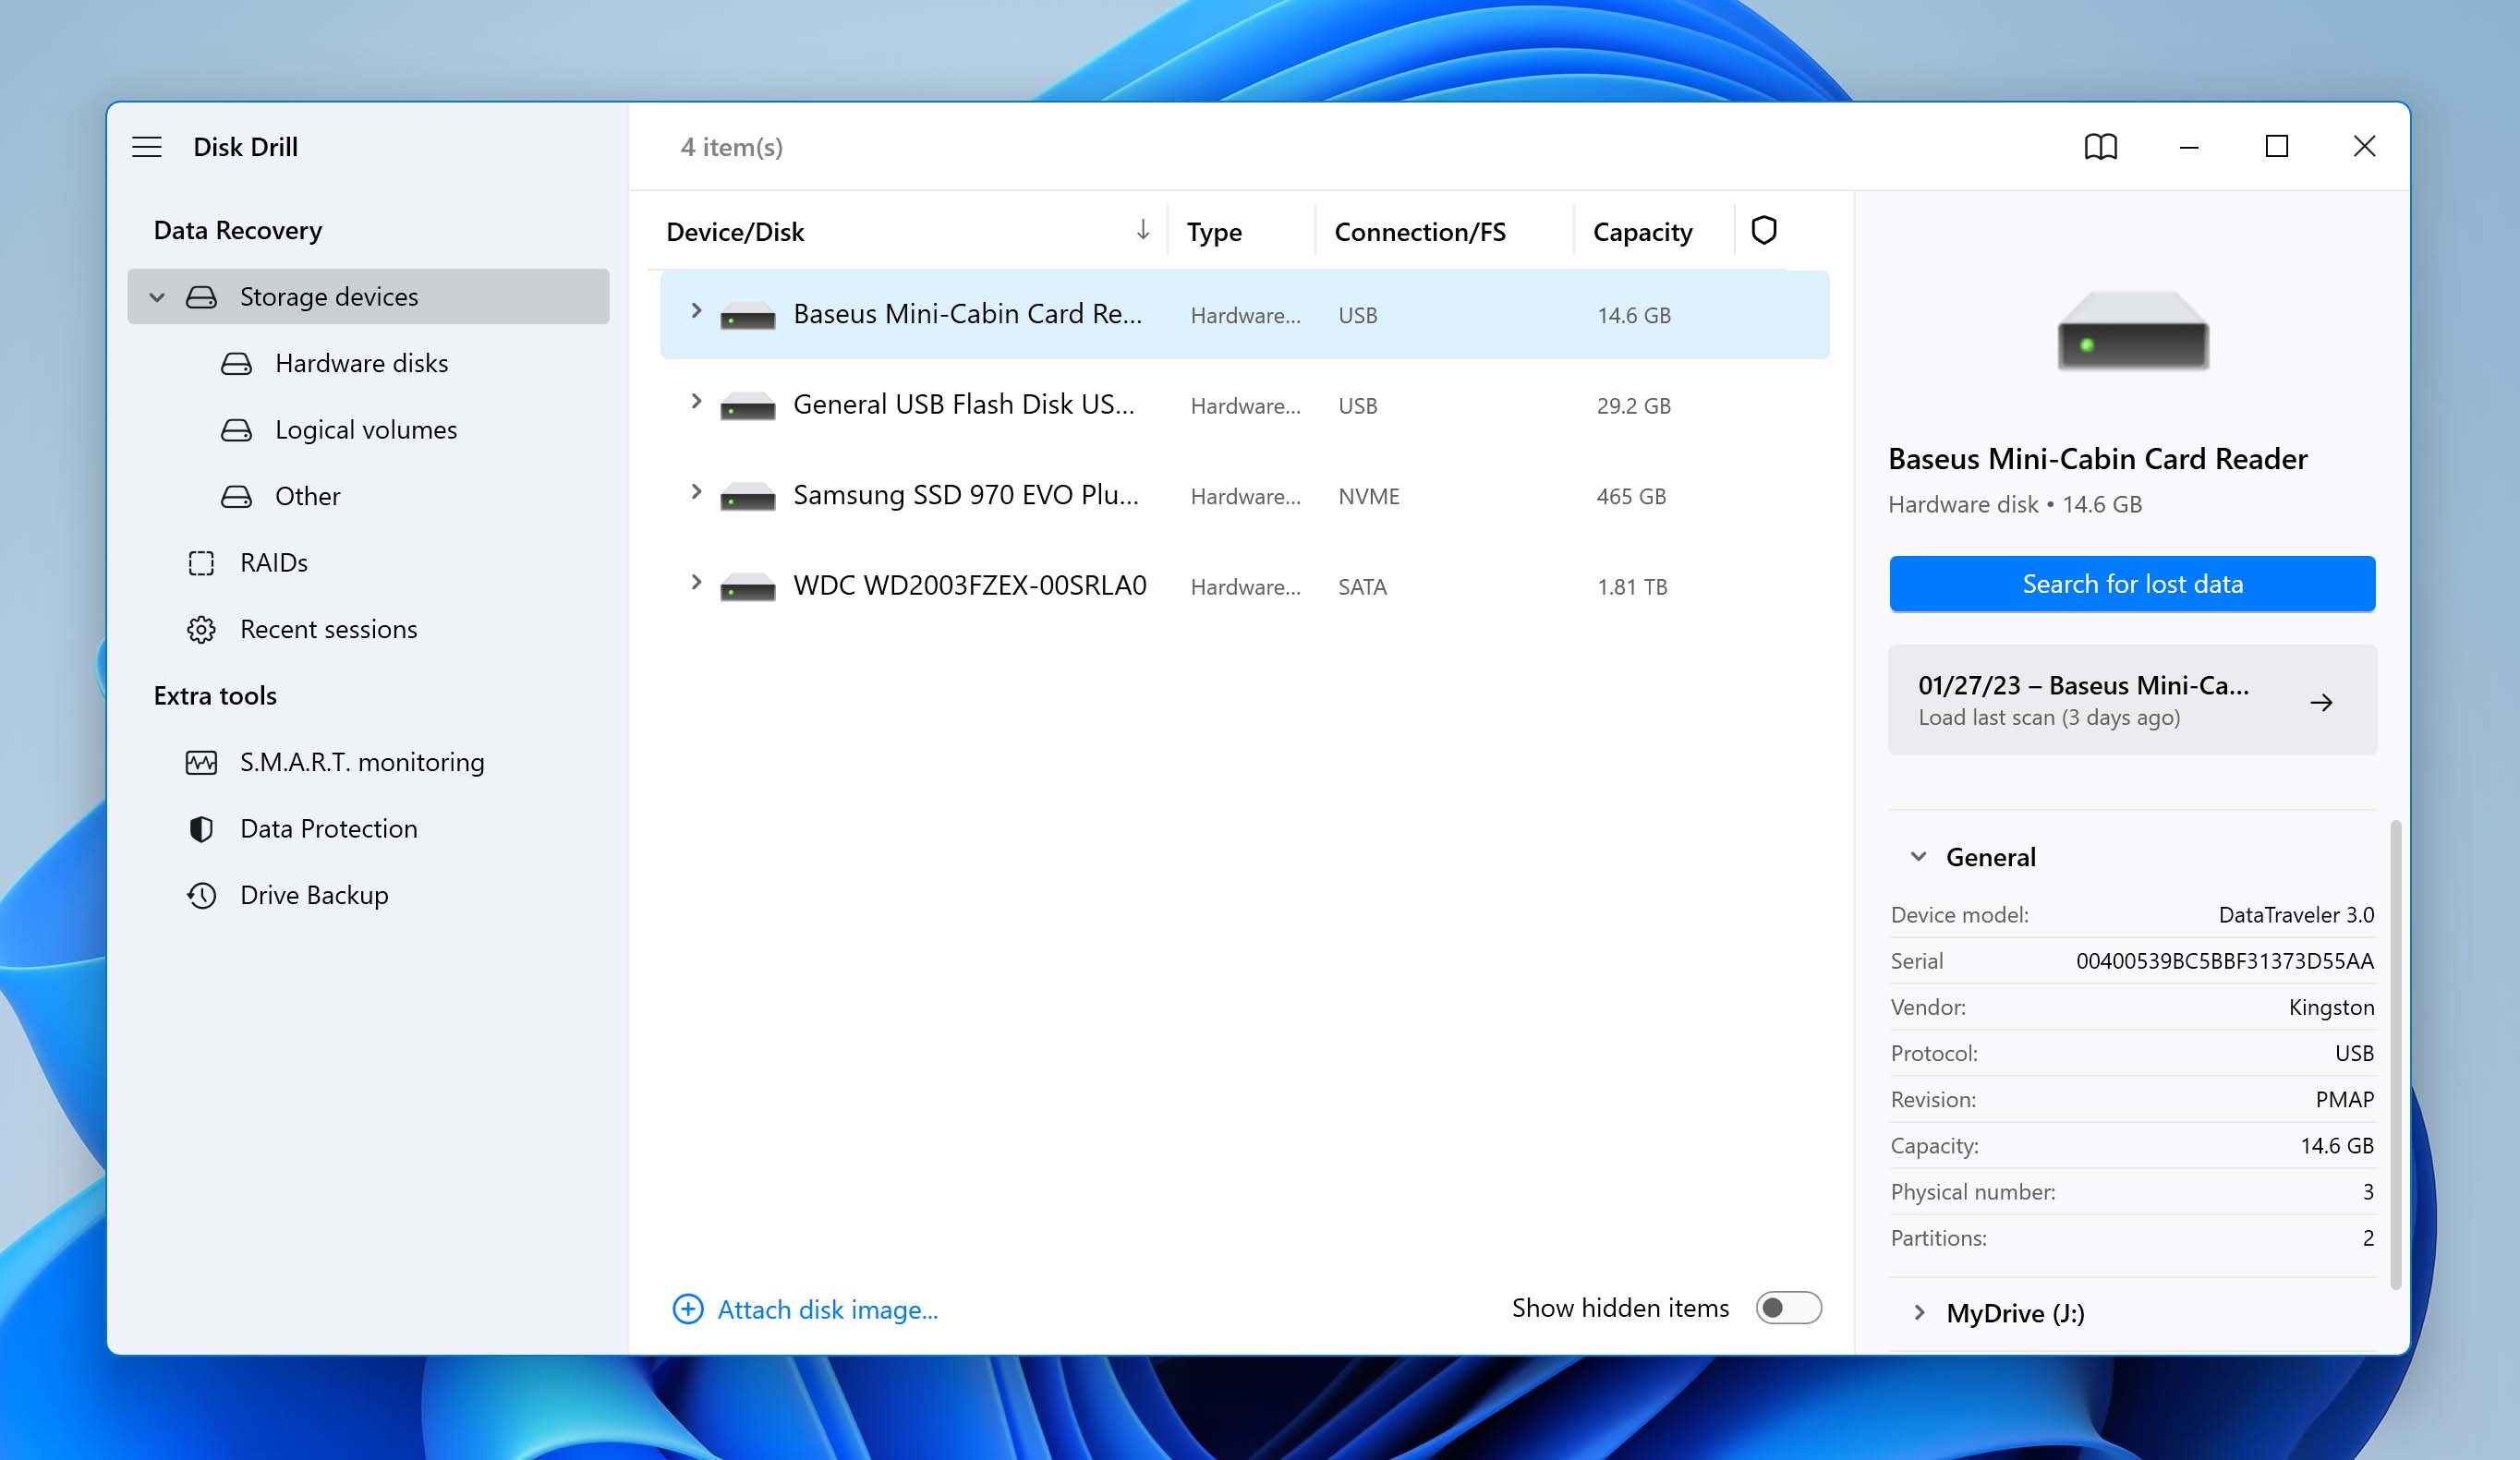Viewport: 2520px width, 1460px height.
Task: Toggle the Show hidden items switch
Action: (x=1788, y=1307)
